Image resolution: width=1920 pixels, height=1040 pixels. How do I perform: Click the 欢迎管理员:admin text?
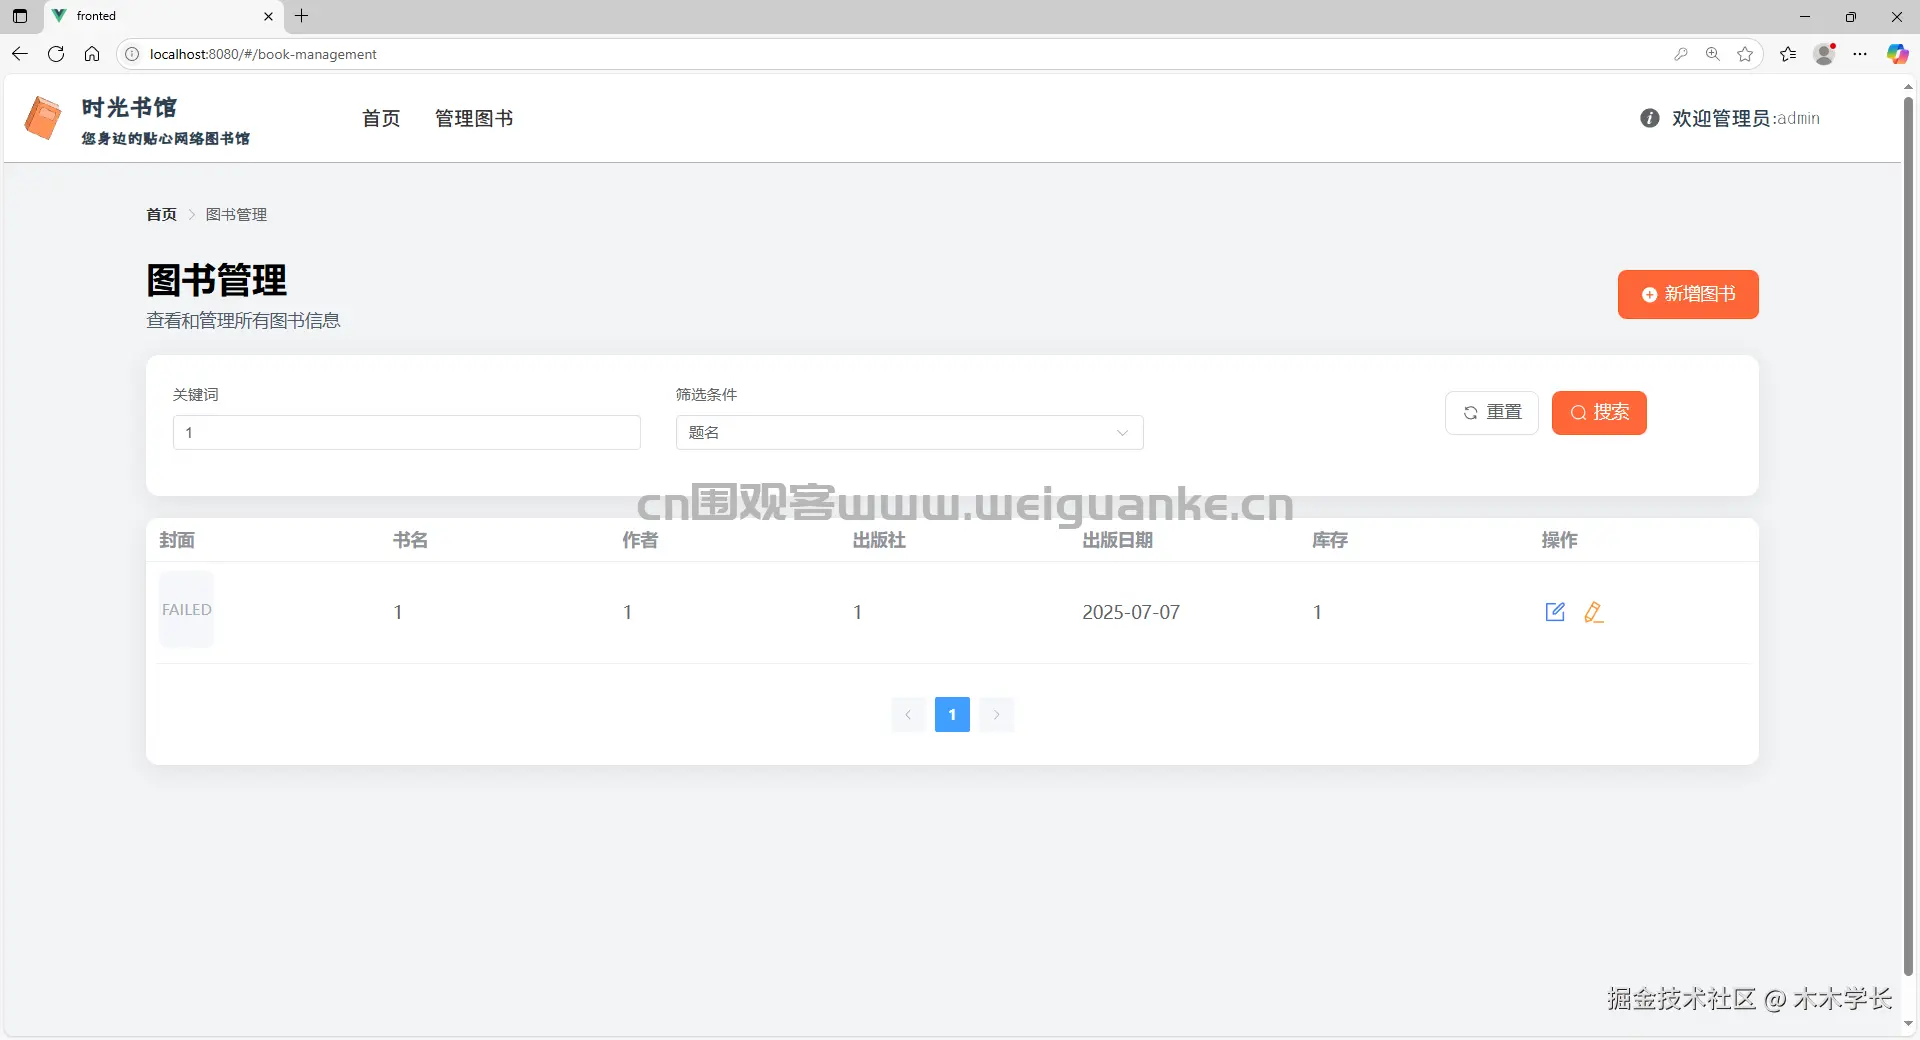click(1746, 118)
